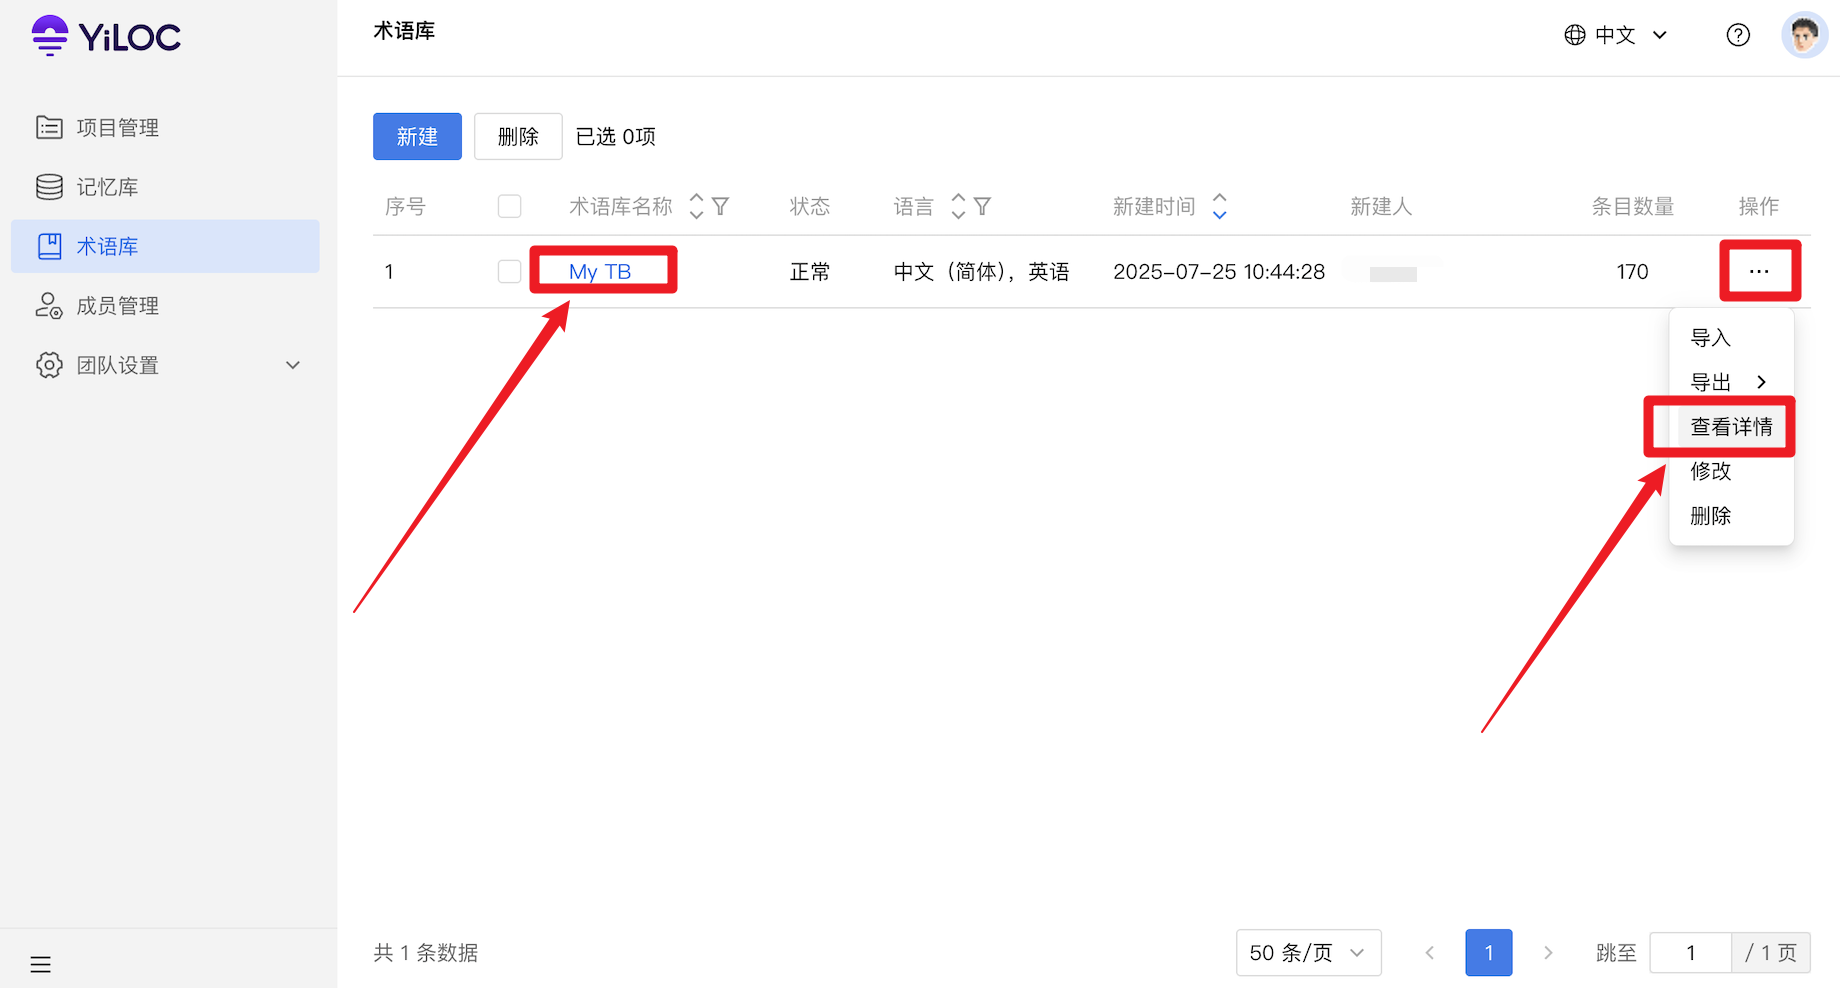This screenshot has height=988, width=1840.
Task: Open the 中文 language dropdown
Action: [x=1616, y=35]
